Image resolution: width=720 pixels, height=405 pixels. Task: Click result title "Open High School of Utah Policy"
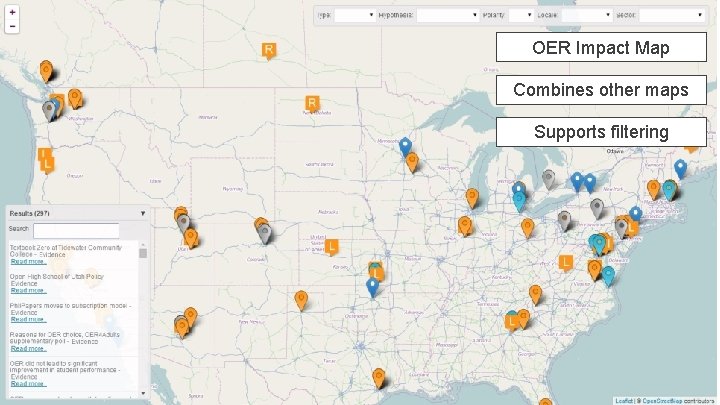coord(57,276)
